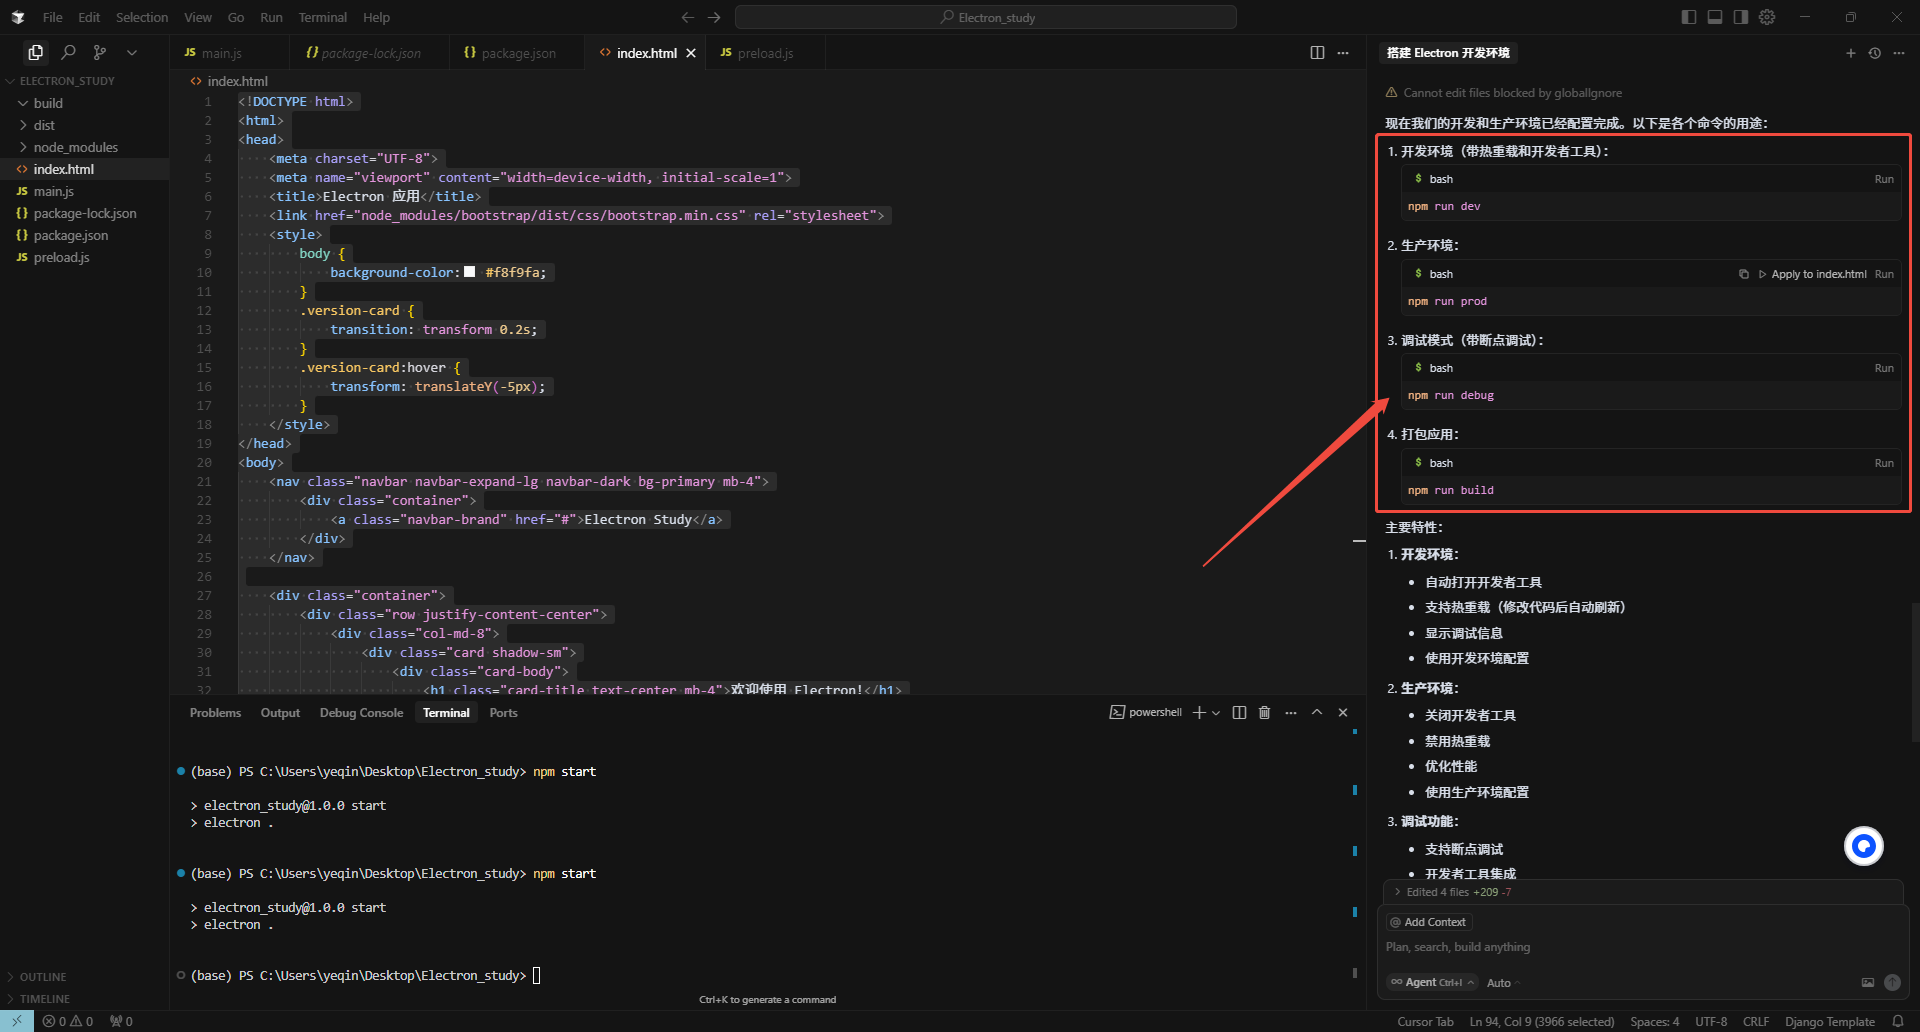1920x1032 pixels.
Task: Send the chat message
Action: tap(1892, 982)
